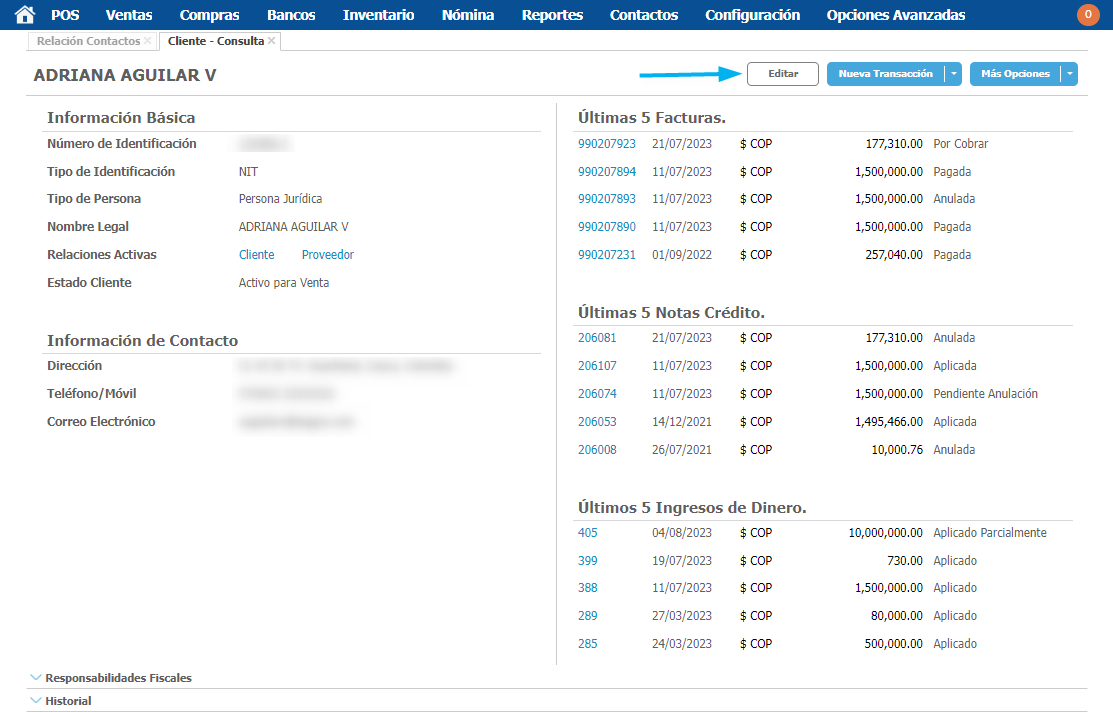
Task: Open money receipt 405
Action: pyautogui.click(x=587, y=533)
